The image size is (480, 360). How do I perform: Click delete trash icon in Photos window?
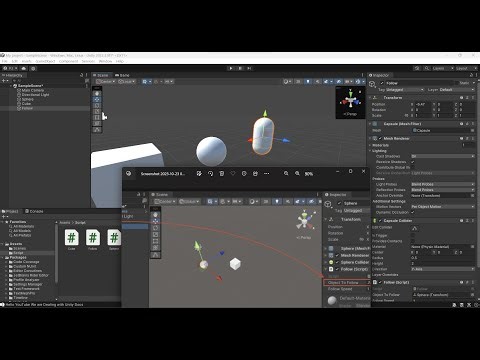(x=222, y=174)
